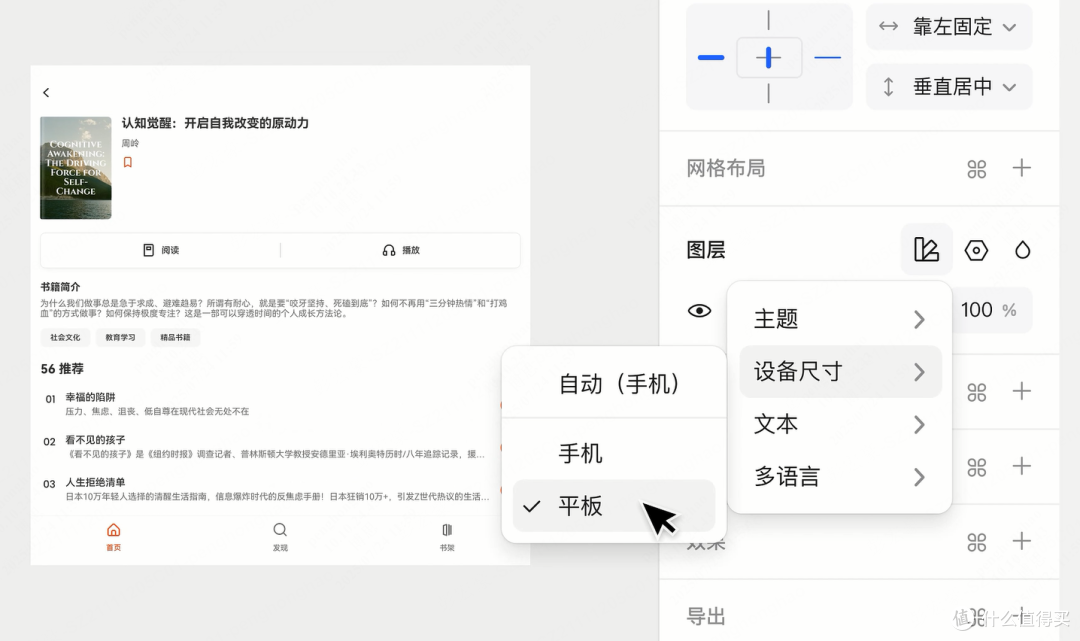Click the hexagon component icon in 图层

(976, 250)
